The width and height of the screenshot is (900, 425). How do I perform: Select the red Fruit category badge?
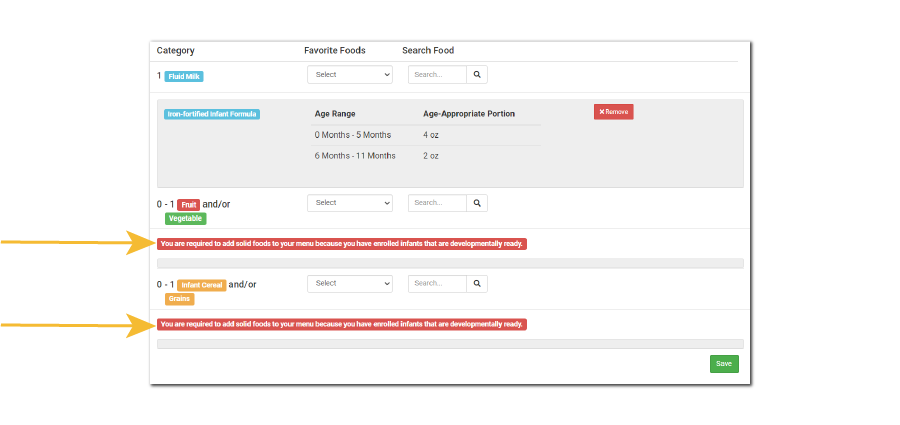click(188, 204)
